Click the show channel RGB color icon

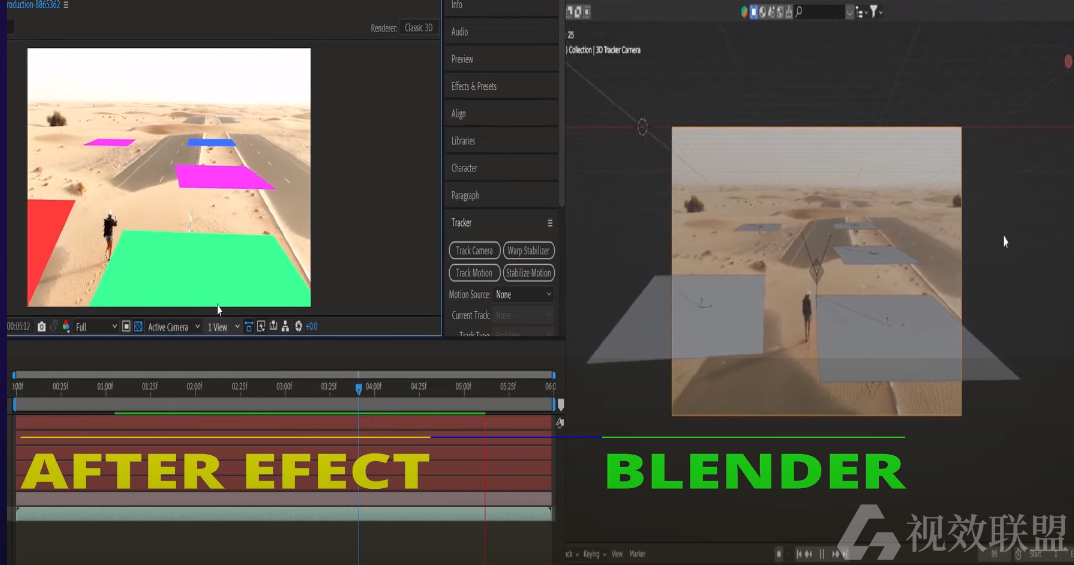tap(66, 327)
